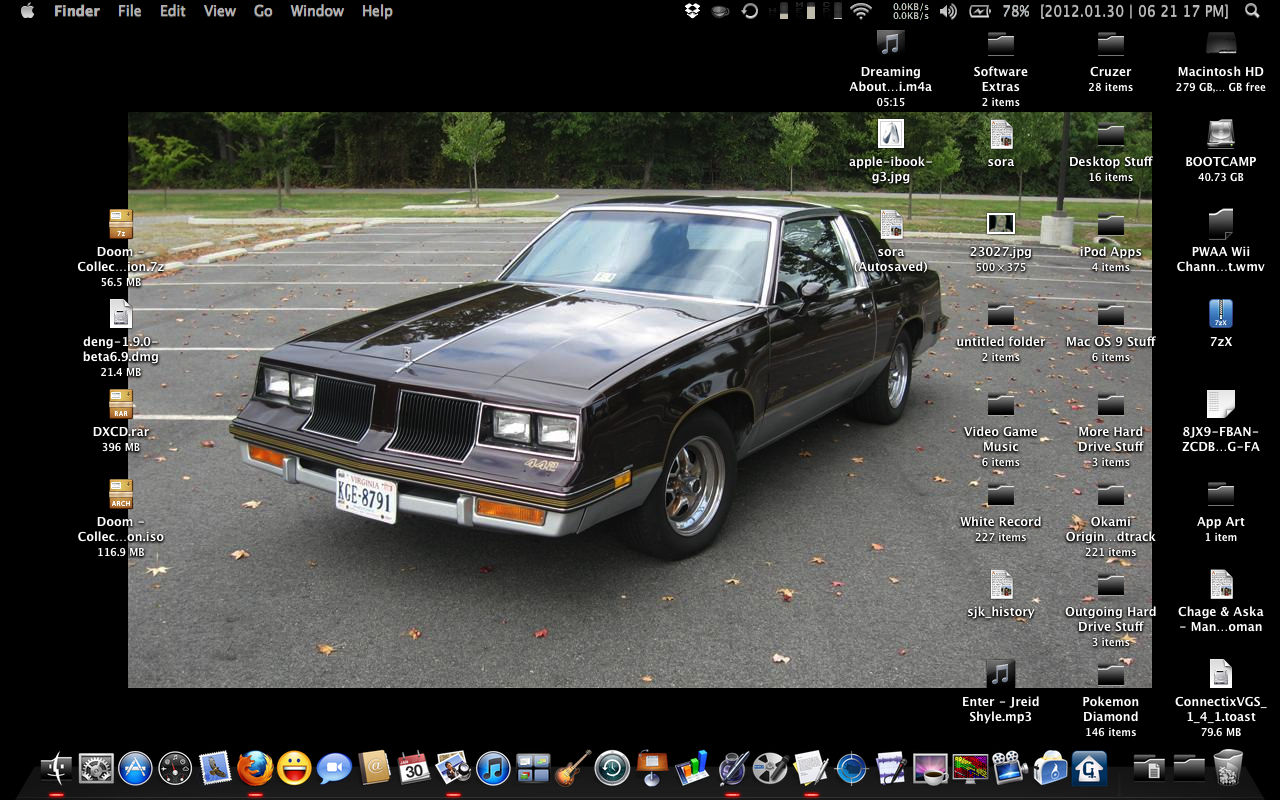Select the 23027.jpg image thumbnail
The width and height of the screenshot is (1280, 800).
tap(1000, 224)
